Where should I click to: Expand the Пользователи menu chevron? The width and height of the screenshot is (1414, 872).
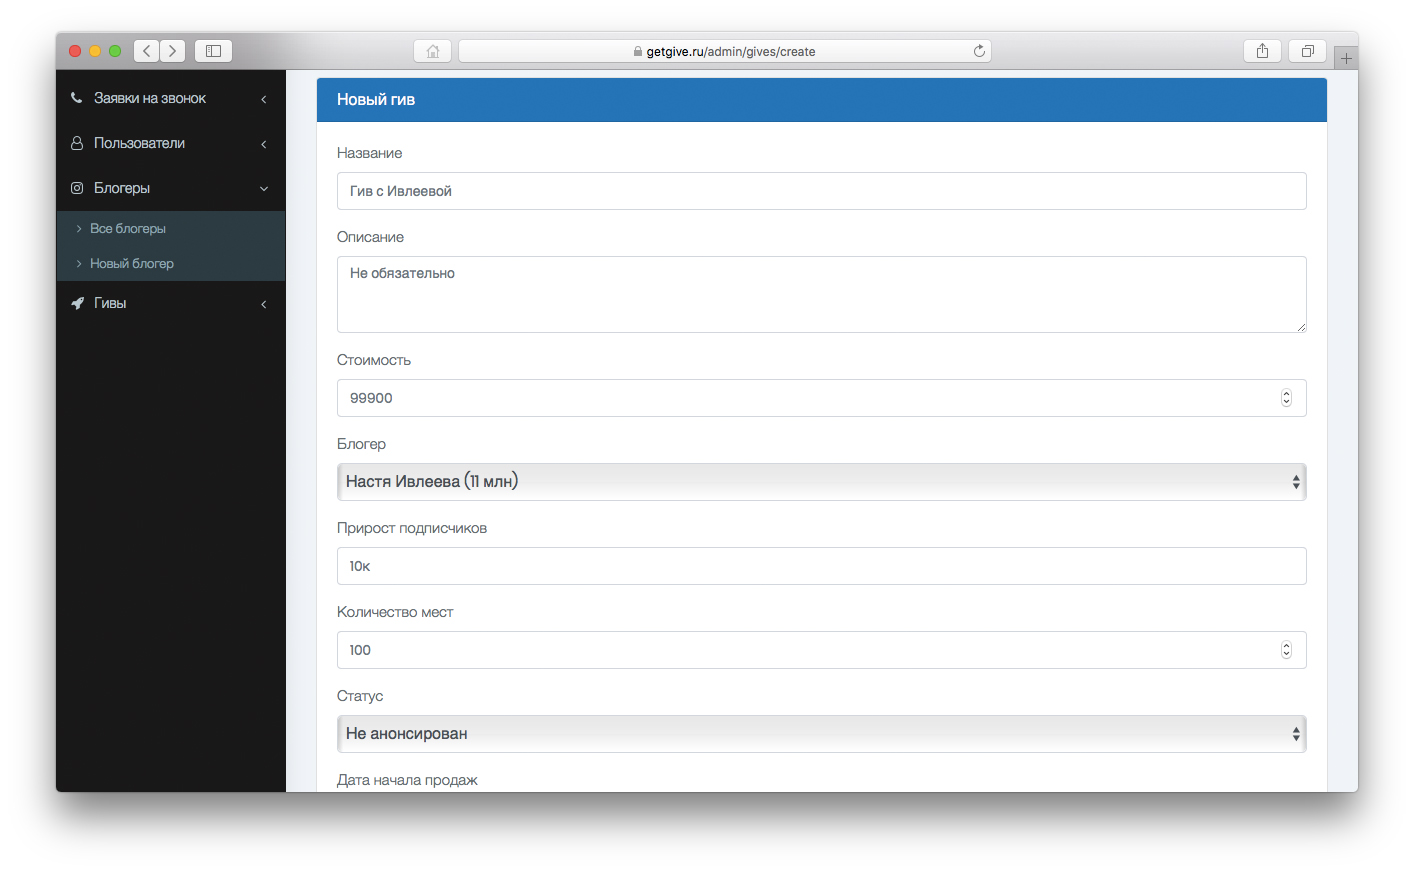264,144
